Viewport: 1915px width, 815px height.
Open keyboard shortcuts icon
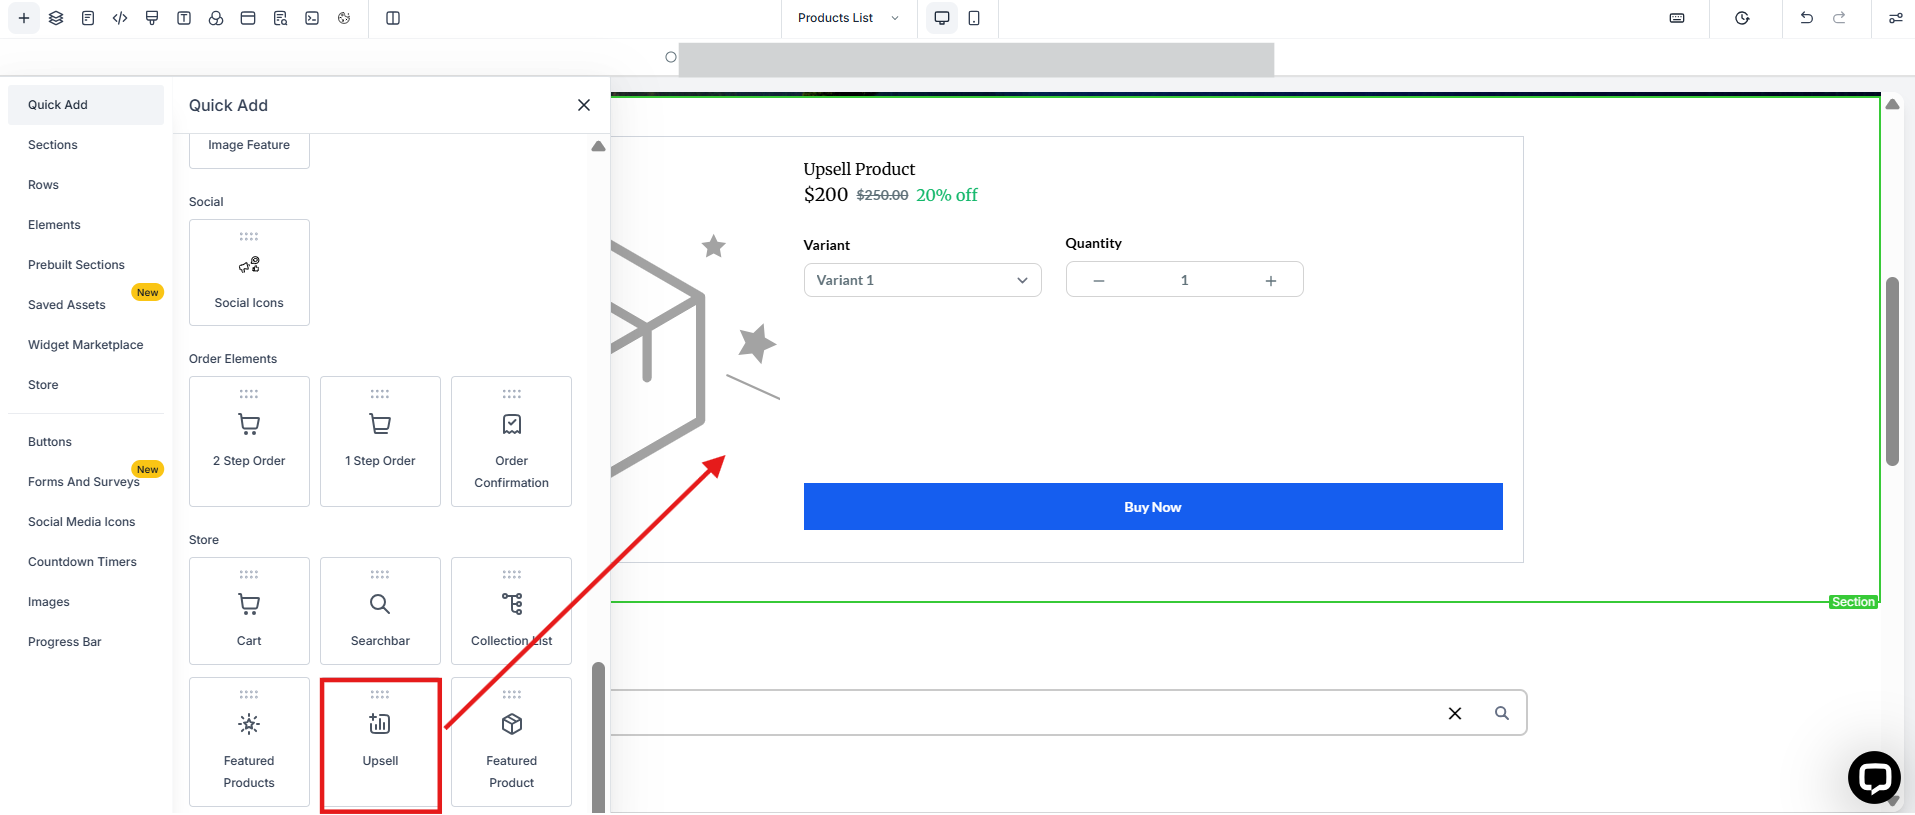click(x=1677, y=18)
